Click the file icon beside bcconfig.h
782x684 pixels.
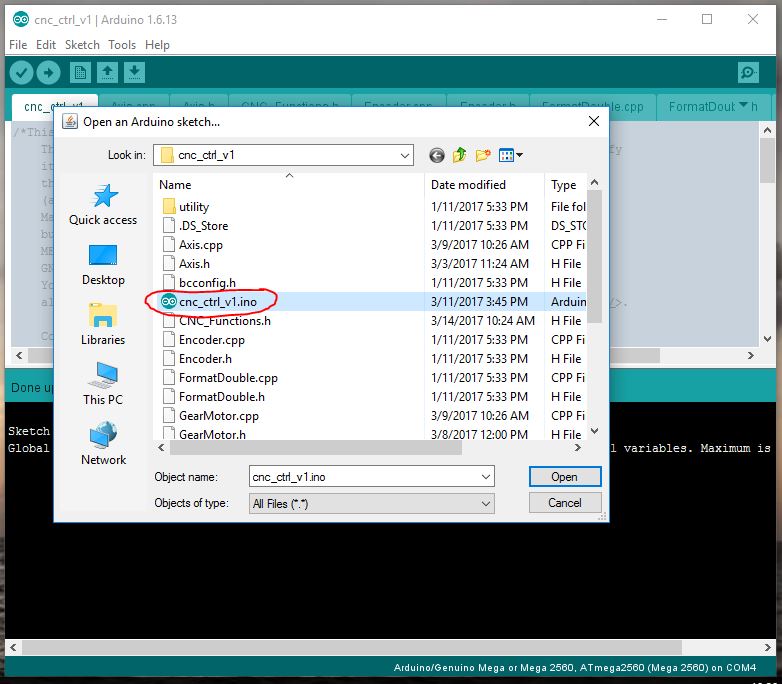click(x=169, y=282)
